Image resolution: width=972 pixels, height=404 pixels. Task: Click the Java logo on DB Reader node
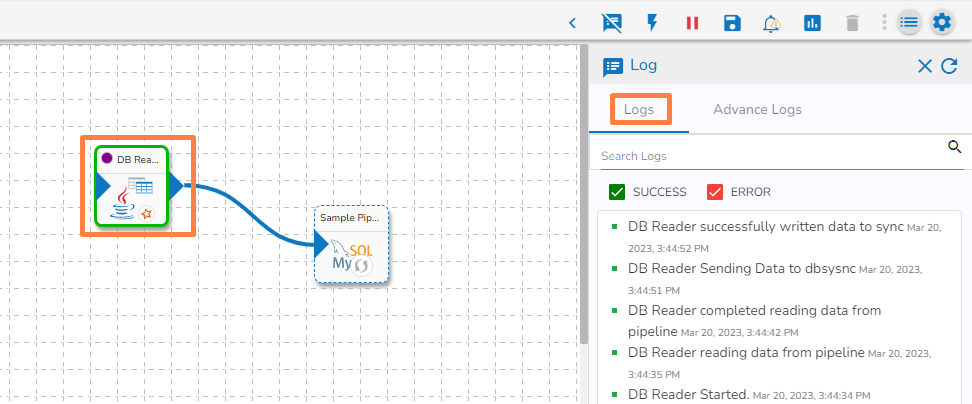tap(122, 204)
